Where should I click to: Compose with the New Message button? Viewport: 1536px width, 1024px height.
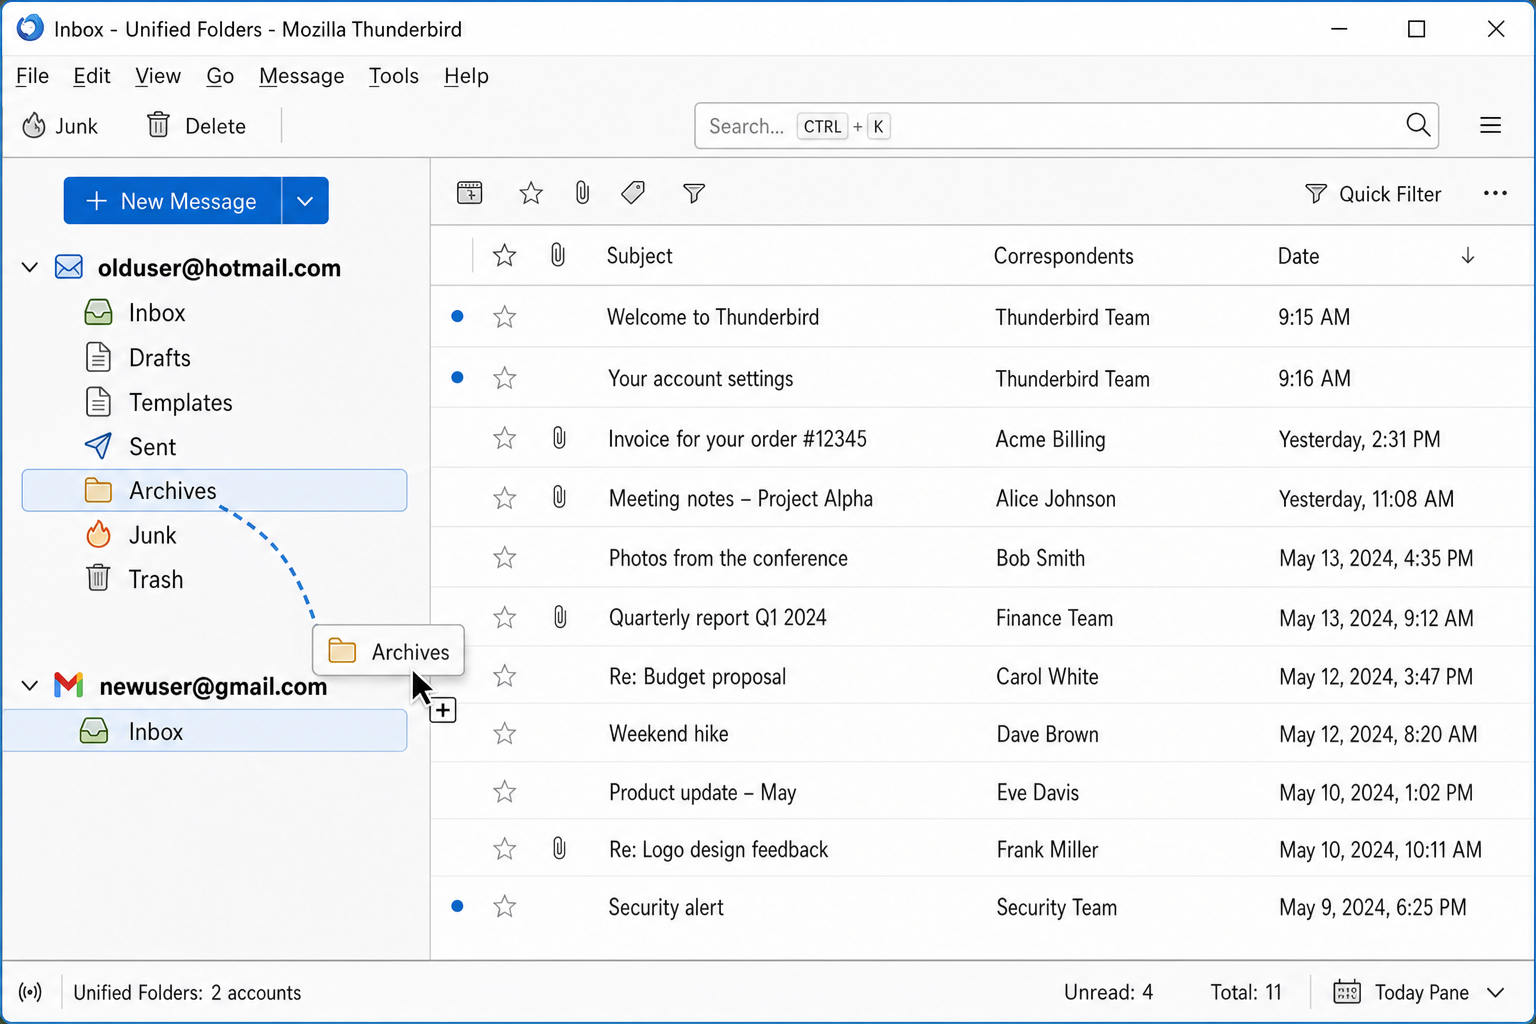tap(172, 201)
